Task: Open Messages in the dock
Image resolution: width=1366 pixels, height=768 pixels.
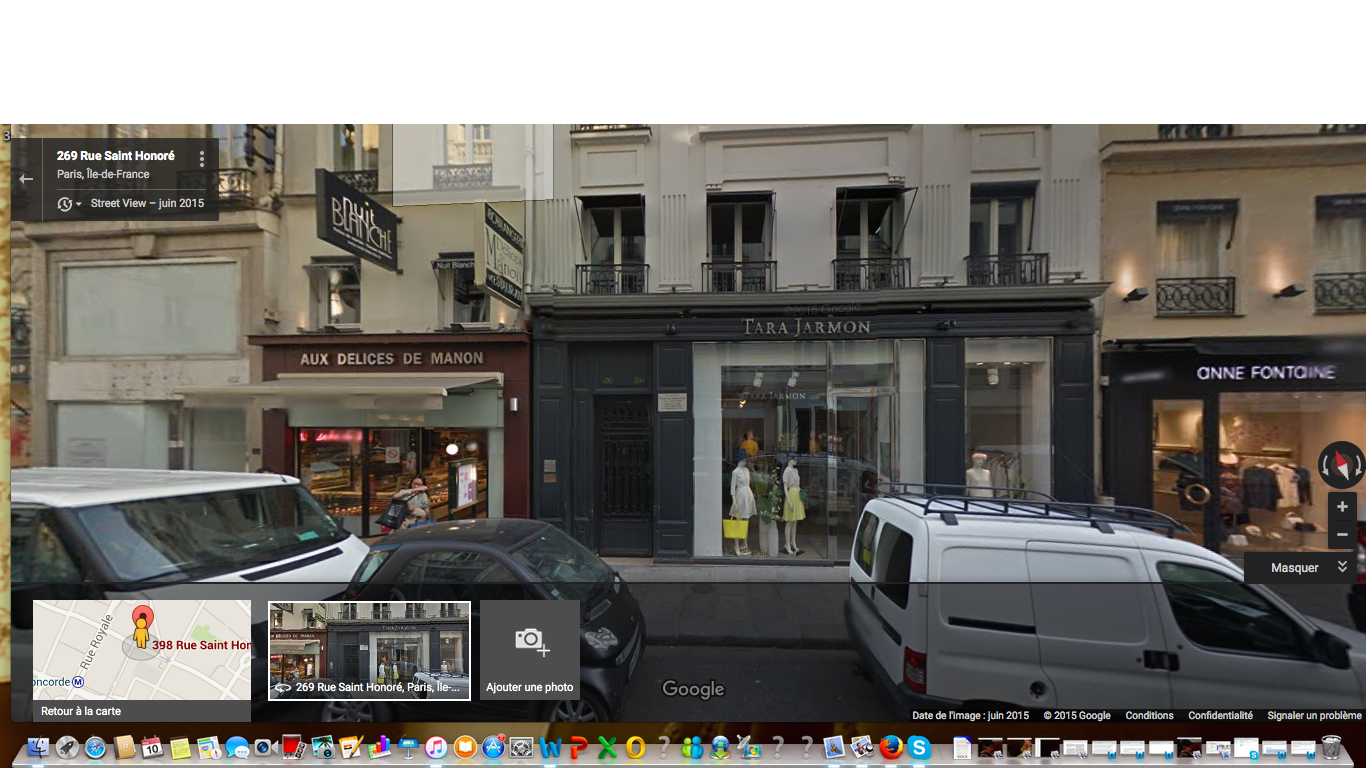Action: tap(237, 747)
